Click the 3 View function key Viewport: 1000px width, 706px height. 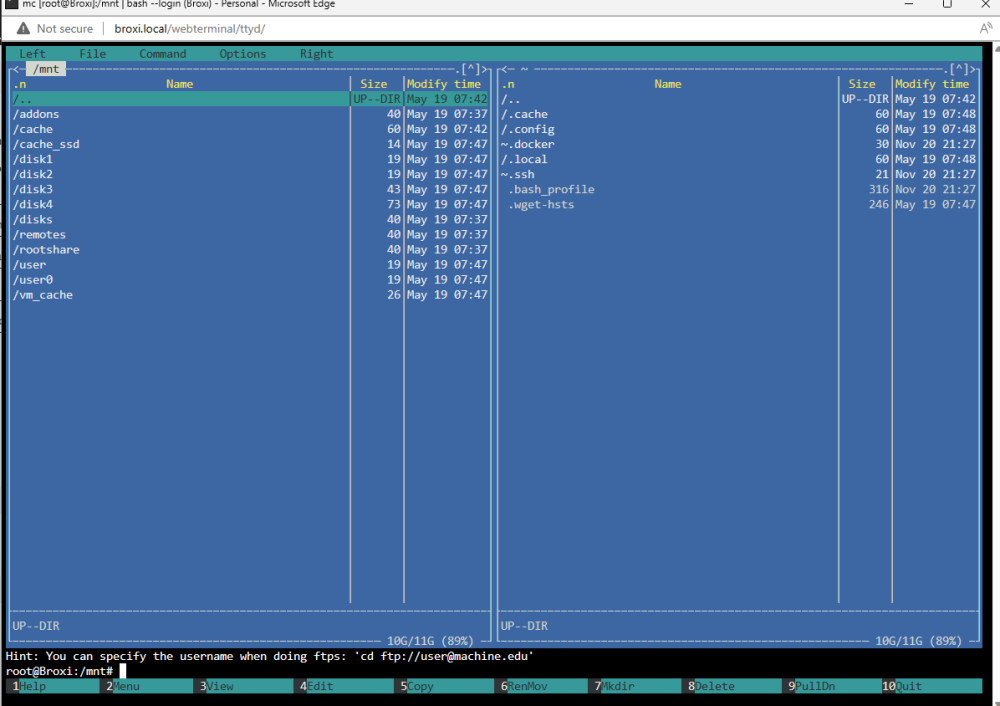coord(246,686)
